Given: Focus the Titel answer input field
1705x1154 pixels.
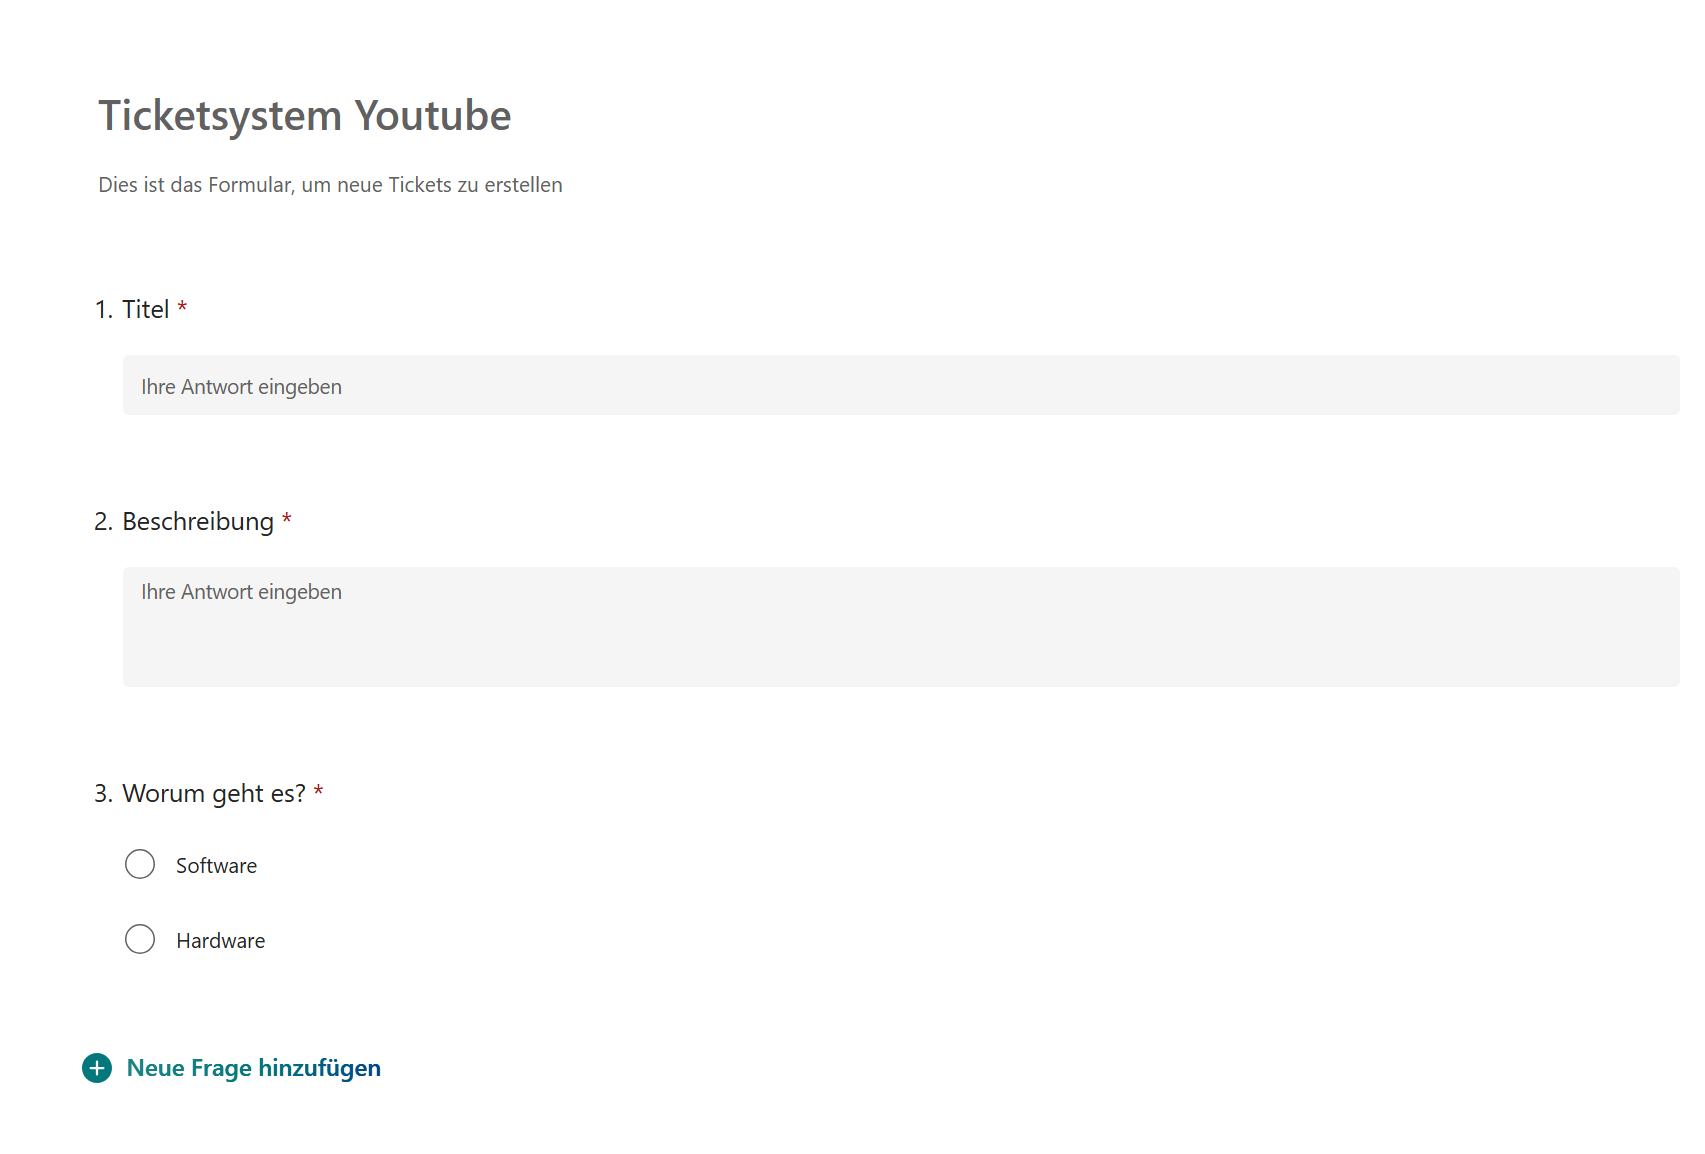Looking at the screenshot, I should (900, 385).
